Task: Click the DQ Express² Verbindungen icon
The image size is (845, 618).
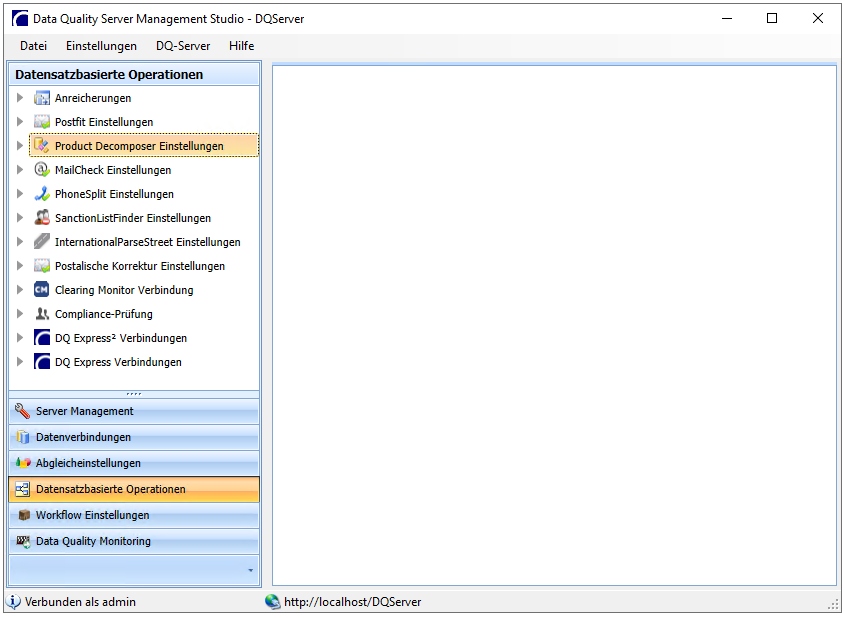Action: pyautogui.click(x=41, y=337)
